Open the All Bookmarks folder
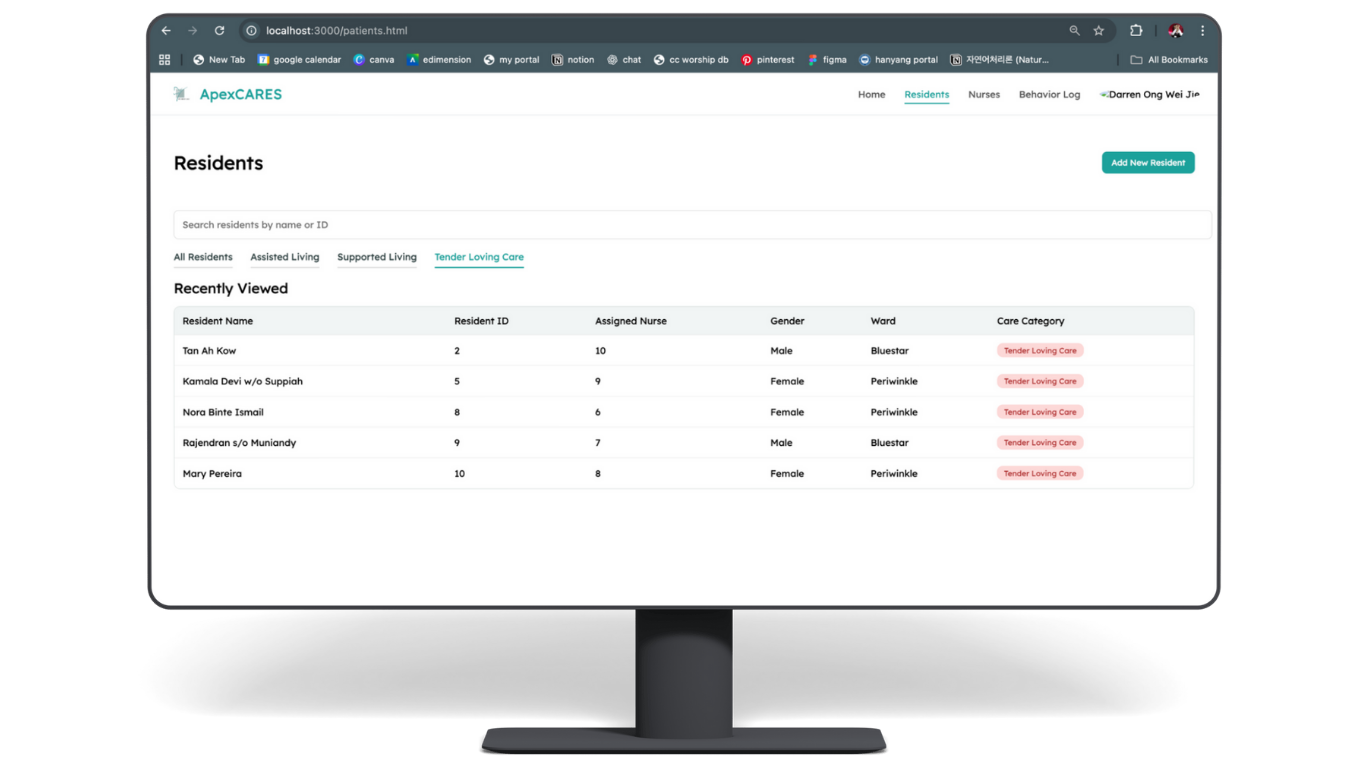The image size is (1366, 768). click(1168, 60)
